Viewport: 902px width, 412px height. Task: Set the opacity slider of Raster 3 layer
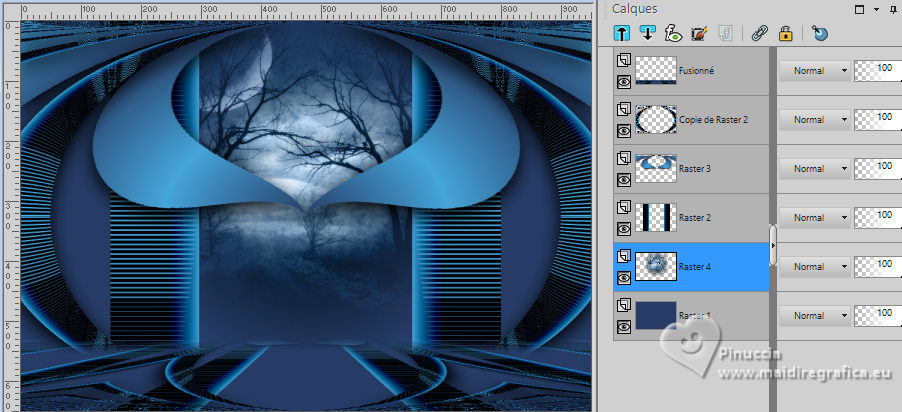point(878,169)
